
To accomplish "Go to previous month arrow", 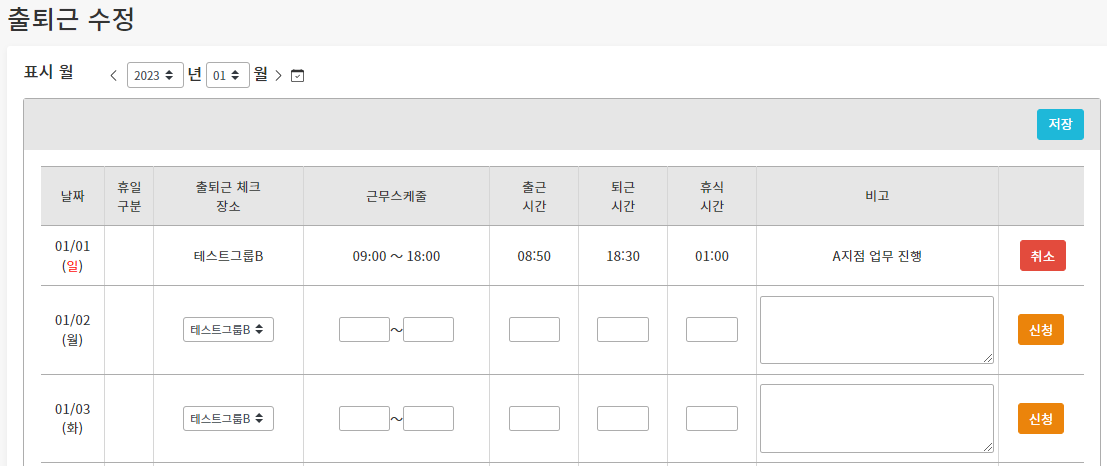I will pyautogui.click(x=114, y=76).
